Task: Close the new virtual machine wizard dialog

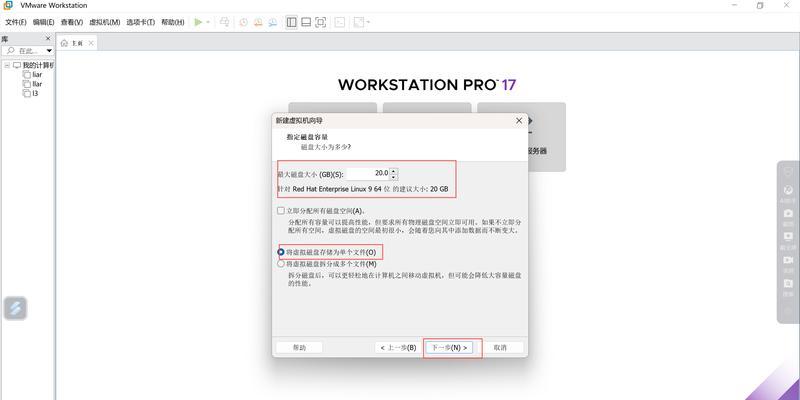Action: click(519, 121)
